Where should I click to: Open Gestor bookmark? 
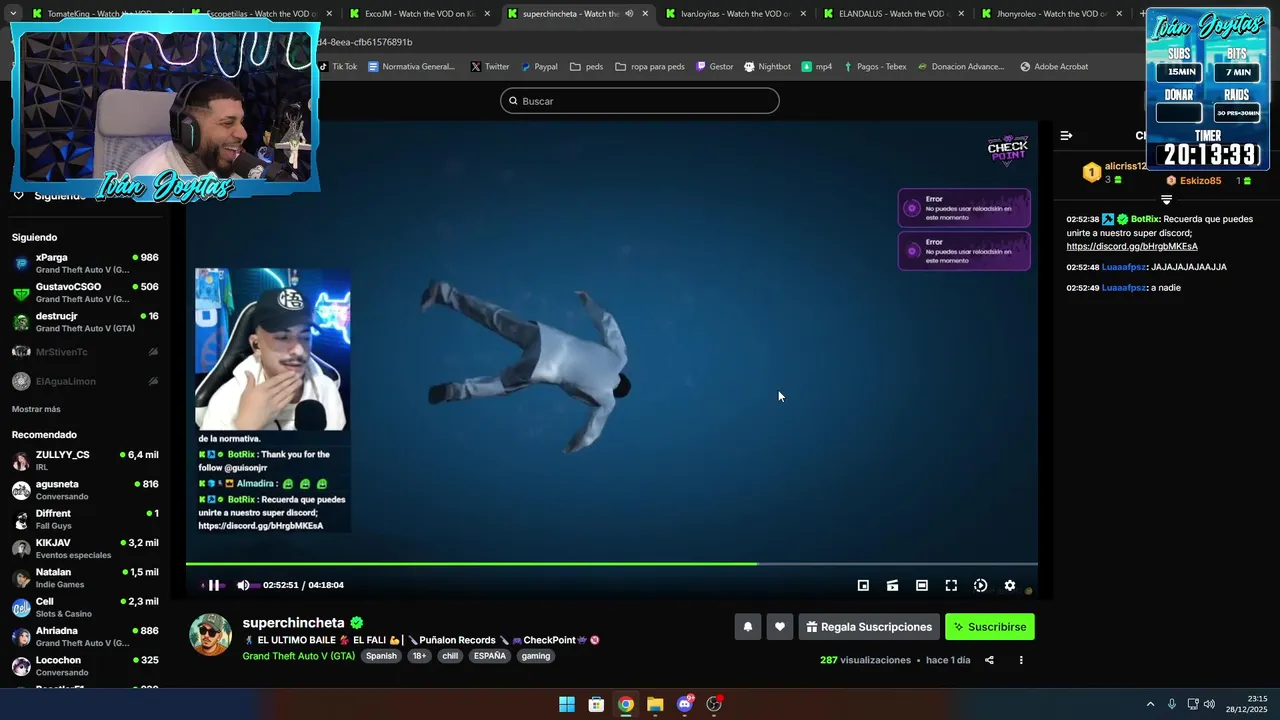coord(714,67)
